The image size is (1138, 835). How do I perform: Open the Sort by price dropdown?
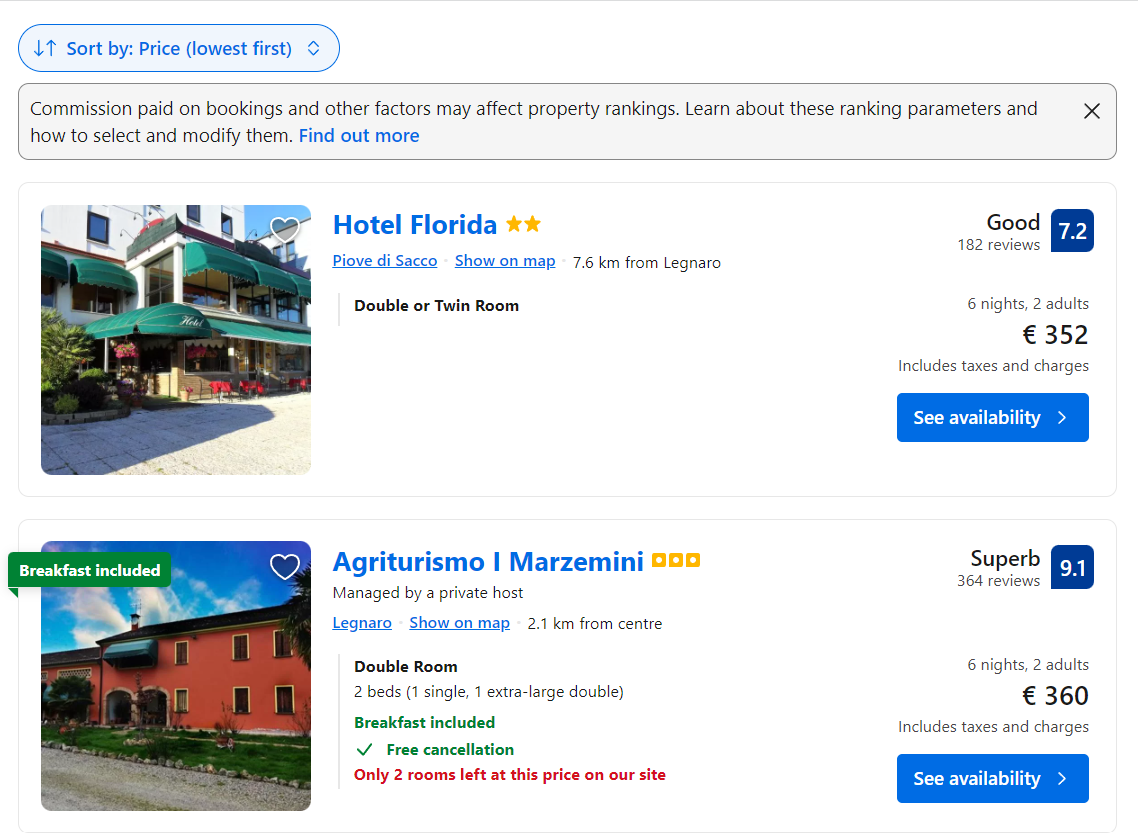179,48
